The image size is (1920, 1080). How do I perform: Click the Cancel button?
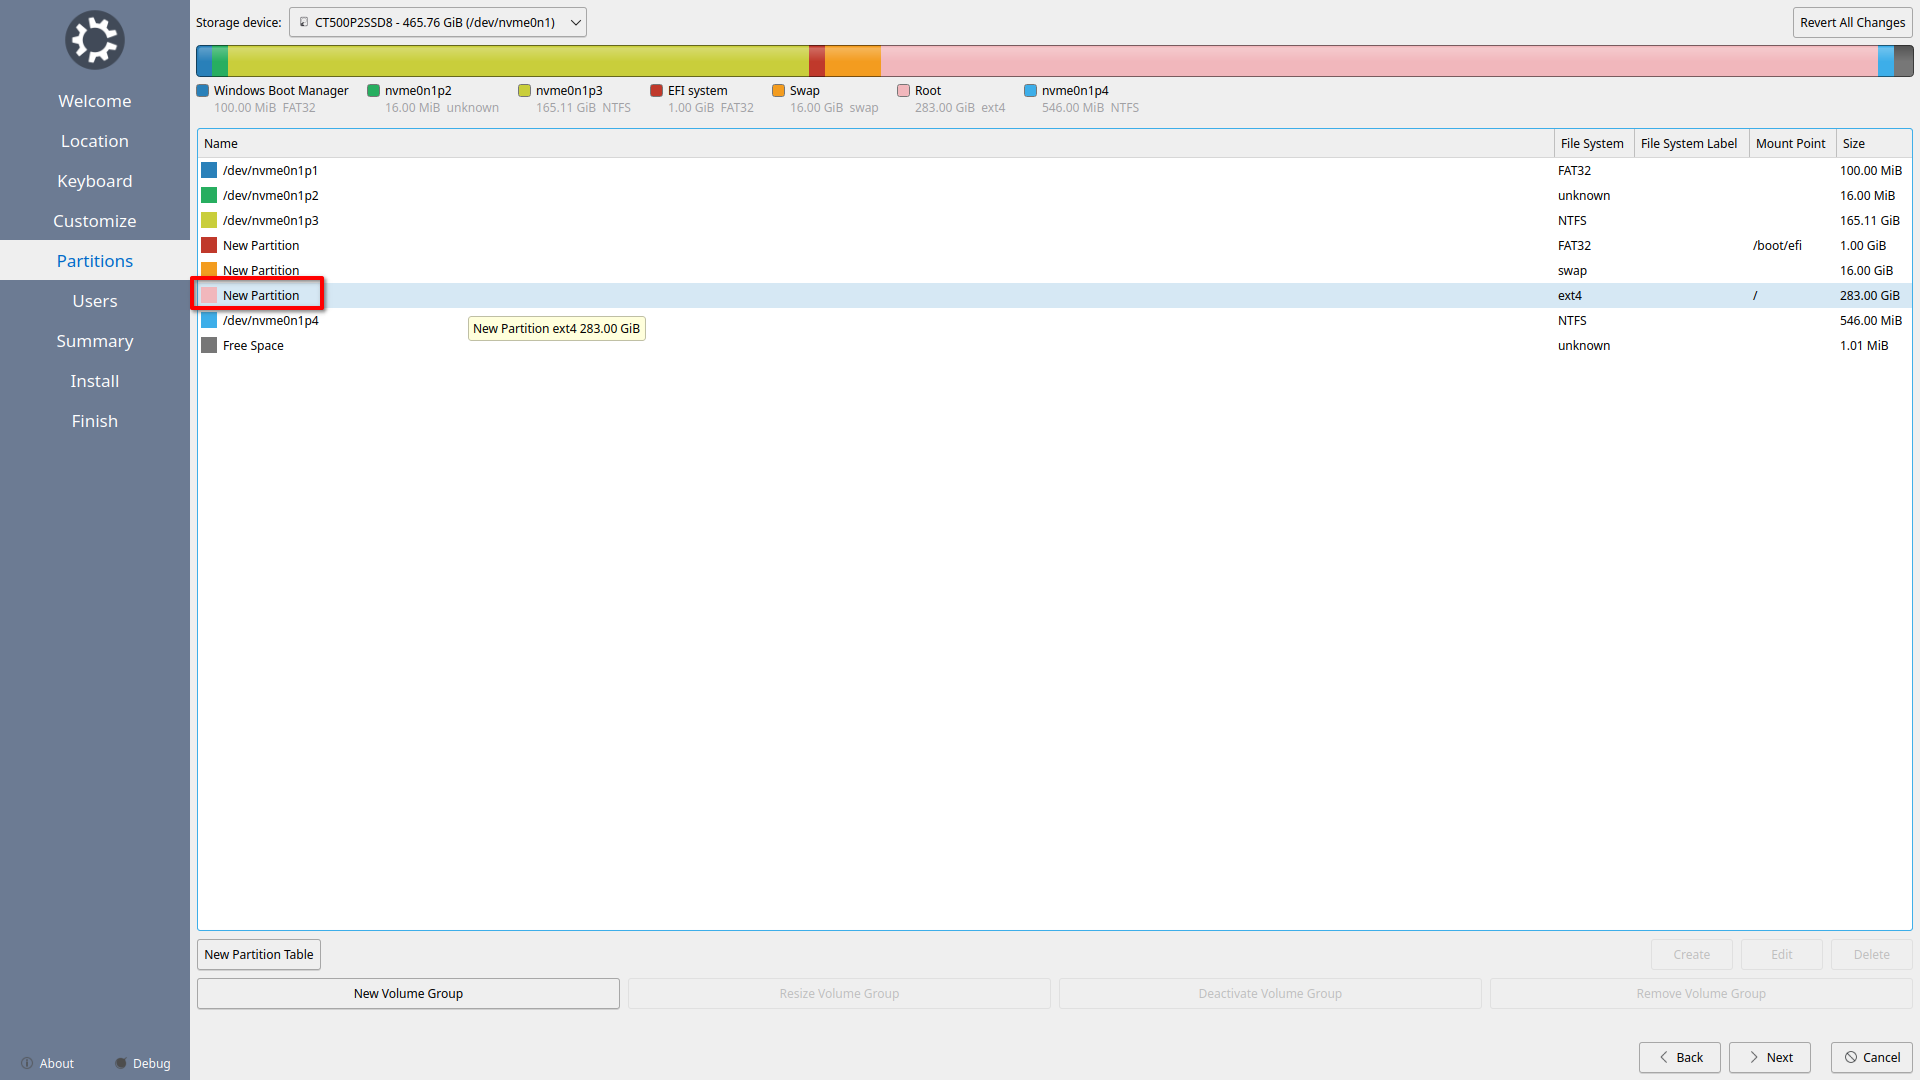1871,1057
